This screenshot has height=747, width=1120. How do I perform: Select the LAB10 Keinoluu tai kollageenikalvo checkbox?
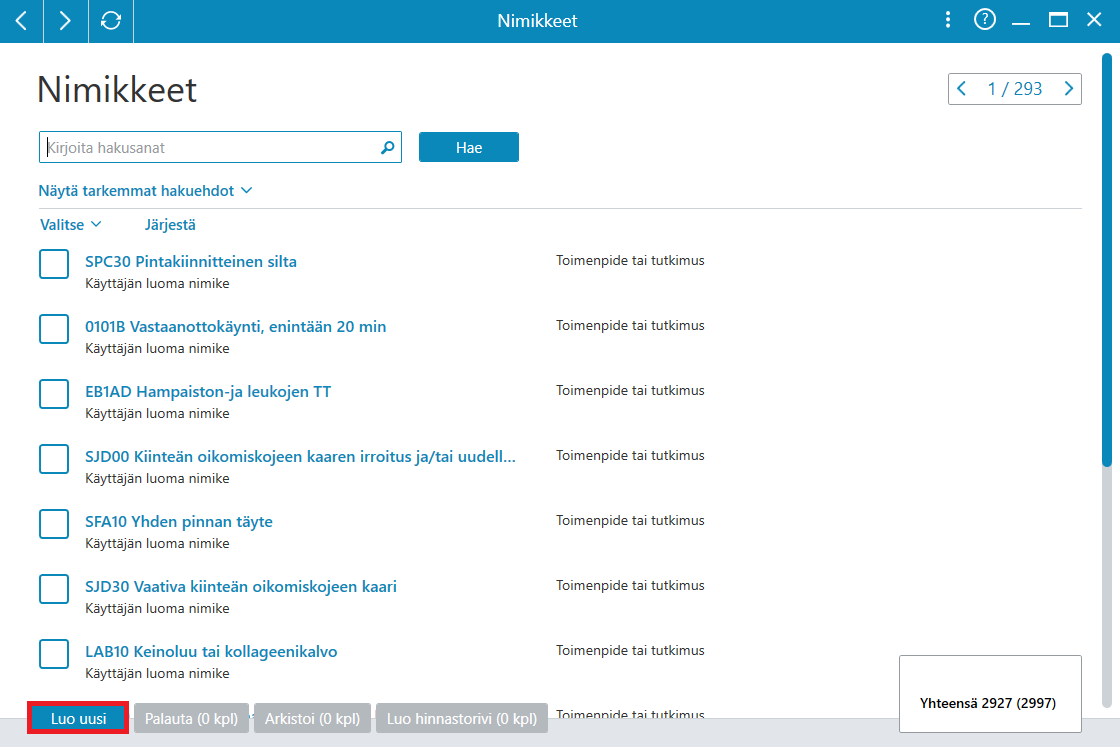[54, 654]
